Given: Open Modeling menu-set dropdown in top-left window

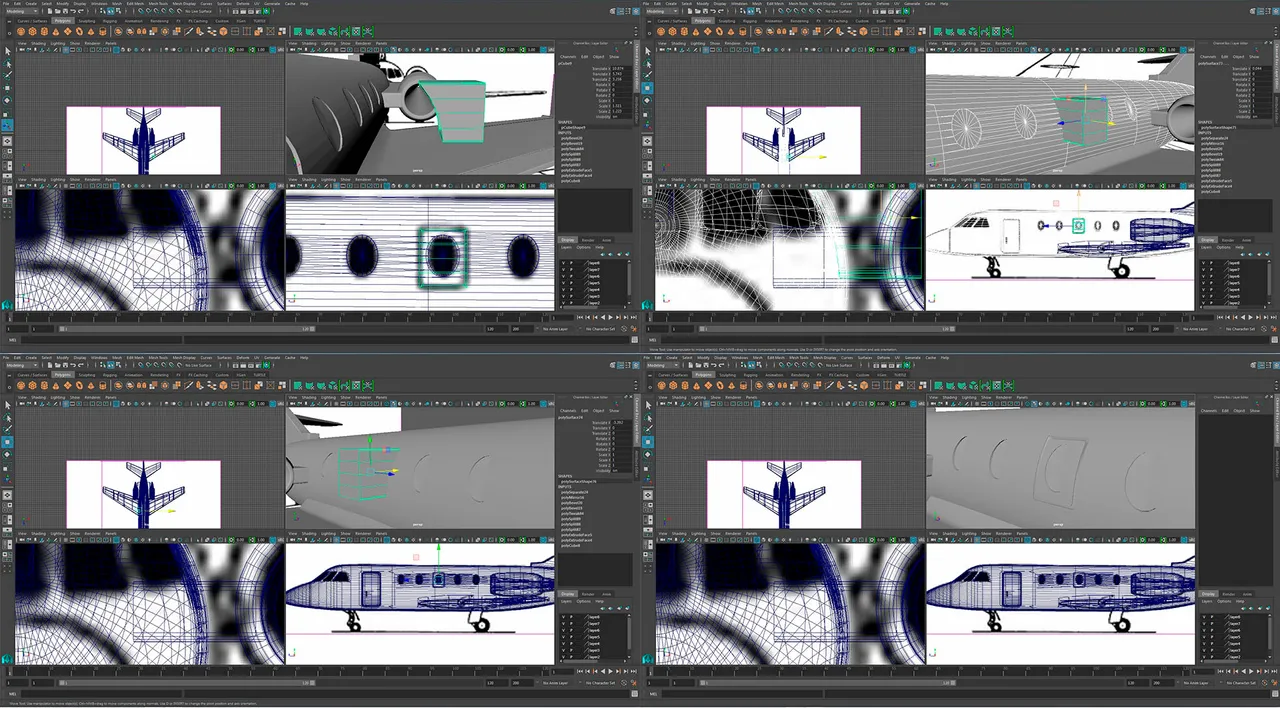Looking at the screenshot, I should coord(22,11).
